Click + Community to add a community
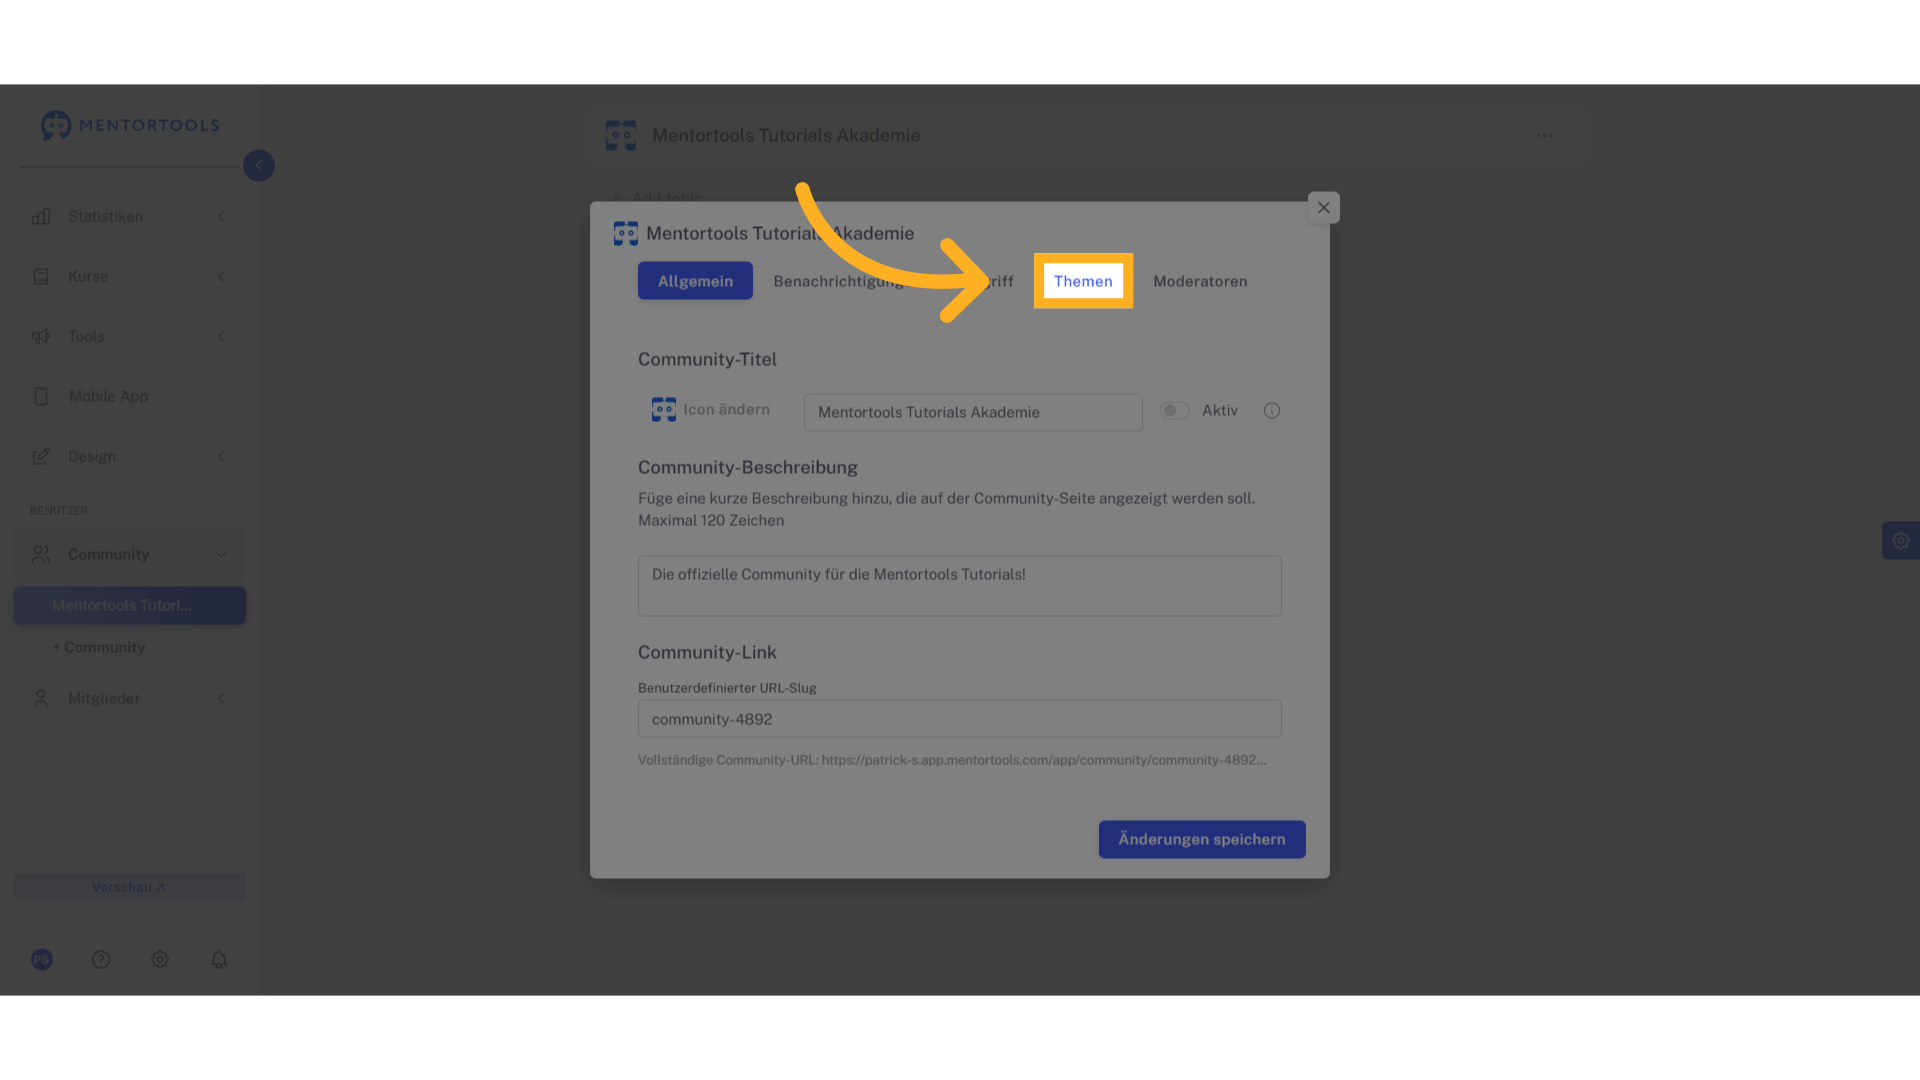Image resolution: width=1920 pixels, height=1080 pixels. click(x=99, y=648)
